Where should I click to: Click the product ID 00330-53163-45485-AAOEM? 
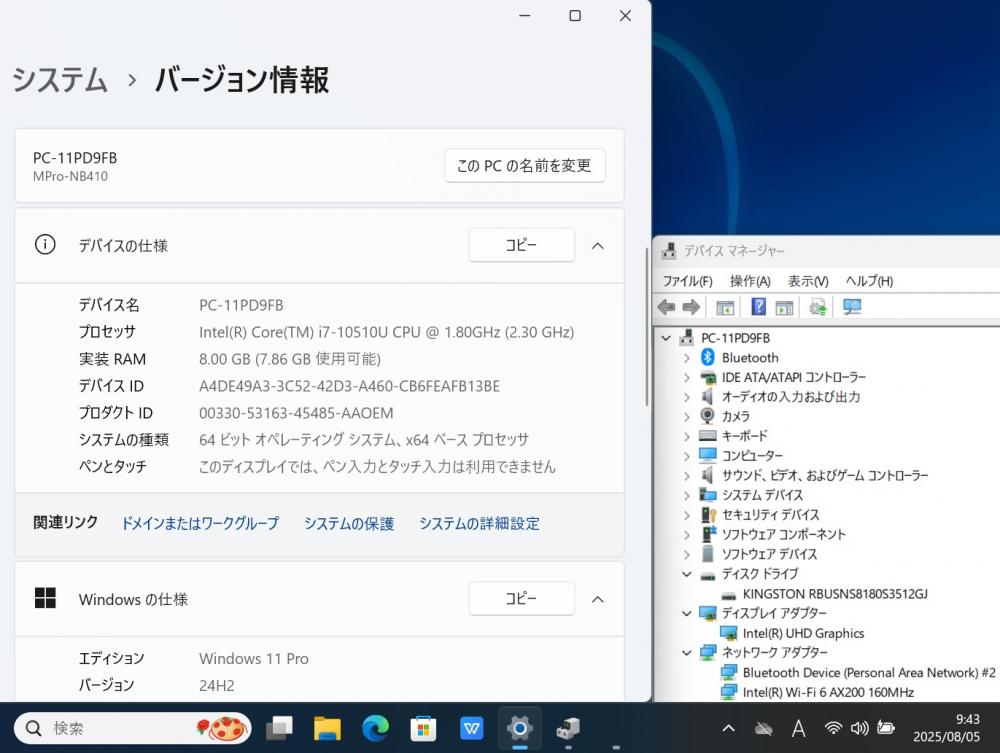point(296,413)
